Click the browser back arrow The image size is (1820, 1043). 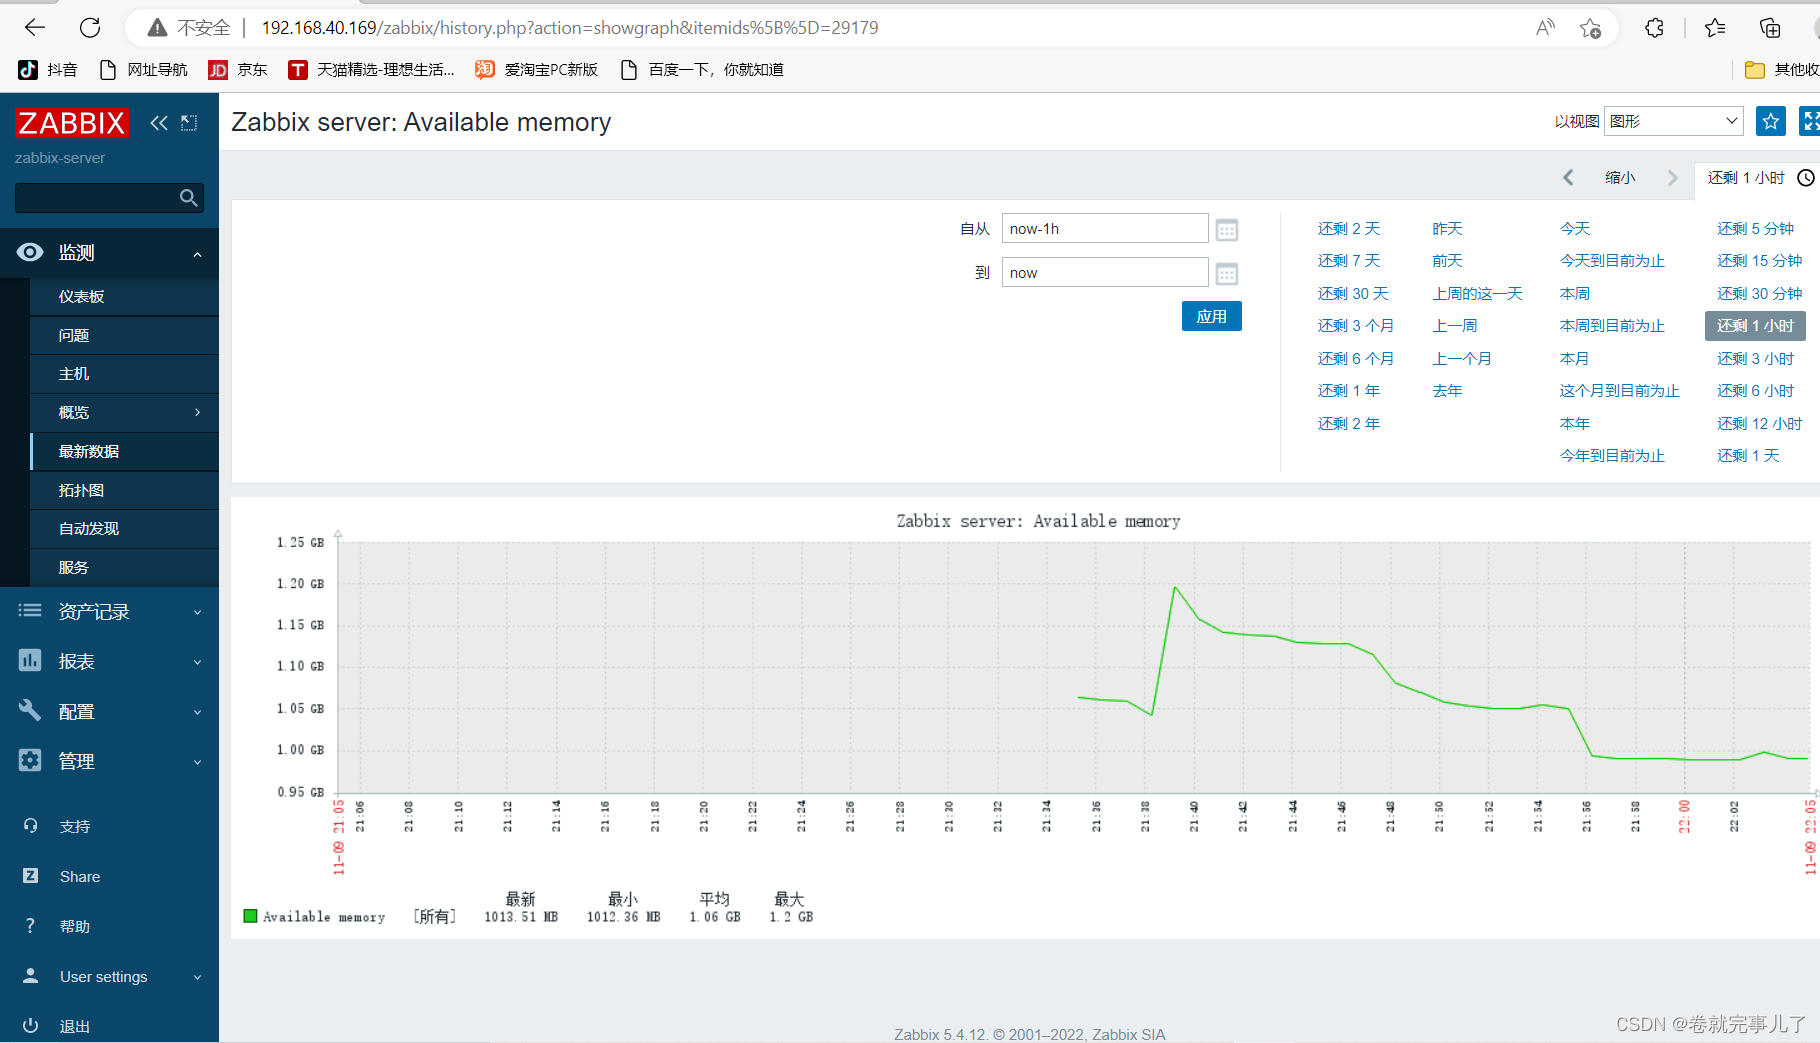pyautogui.click(x=35, y=28)
